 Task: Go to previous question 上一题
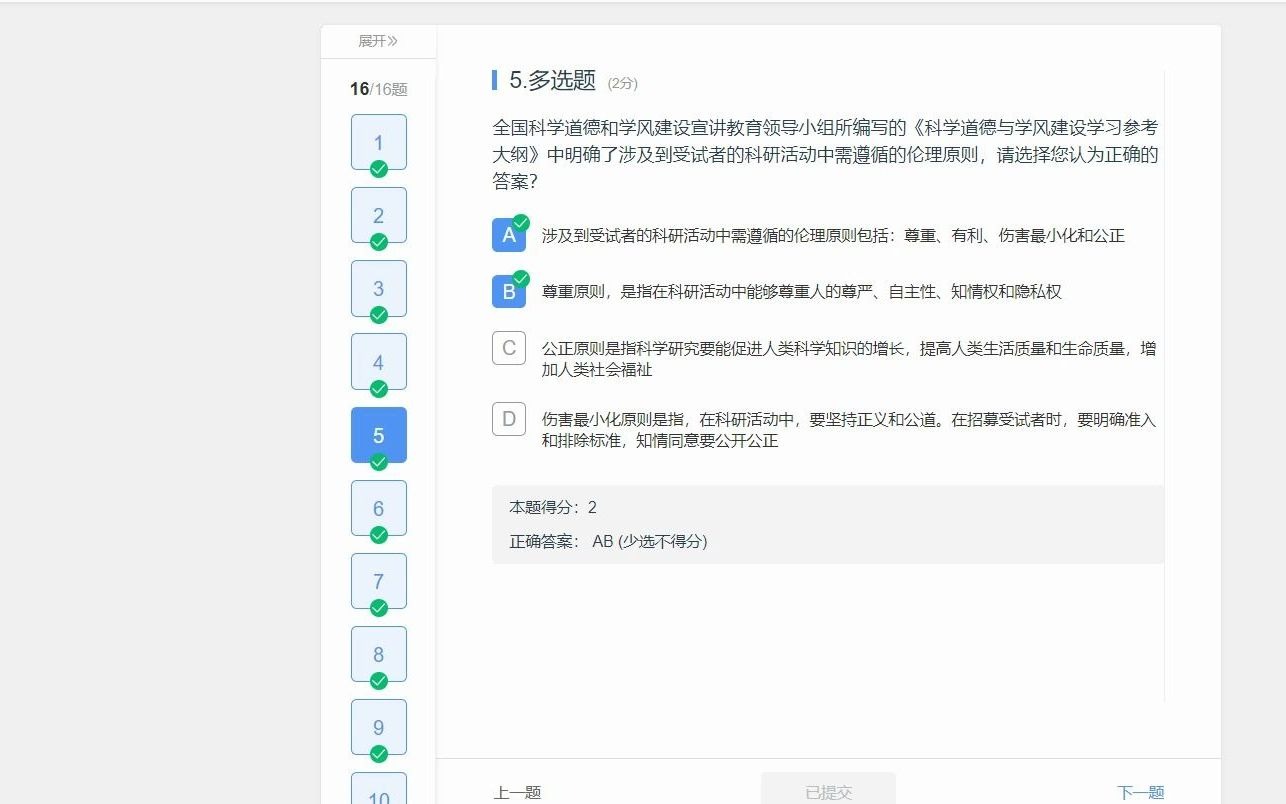pyautogui.click(x=517, y=792)
